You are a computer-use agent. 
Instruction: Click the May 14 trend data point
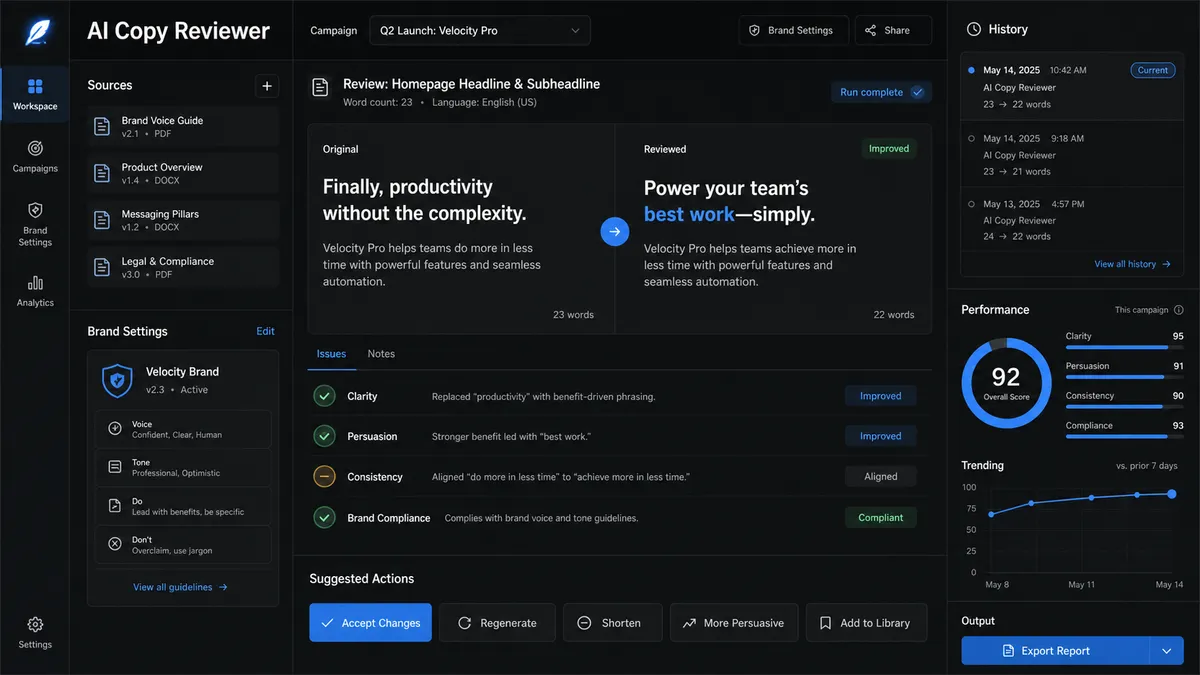click(x=1172, y=493)
